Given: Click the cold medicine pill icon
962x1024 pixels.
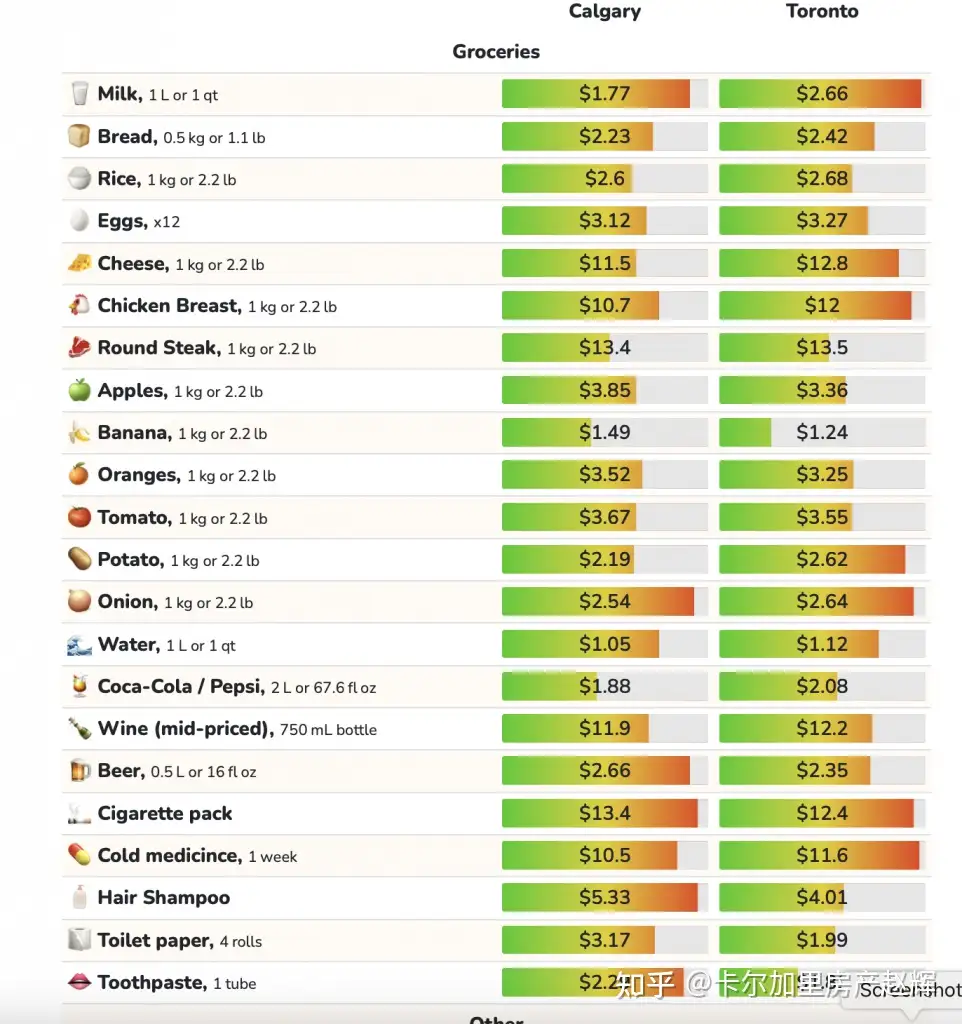Looking at the screenshot, I should coord(80,855).
